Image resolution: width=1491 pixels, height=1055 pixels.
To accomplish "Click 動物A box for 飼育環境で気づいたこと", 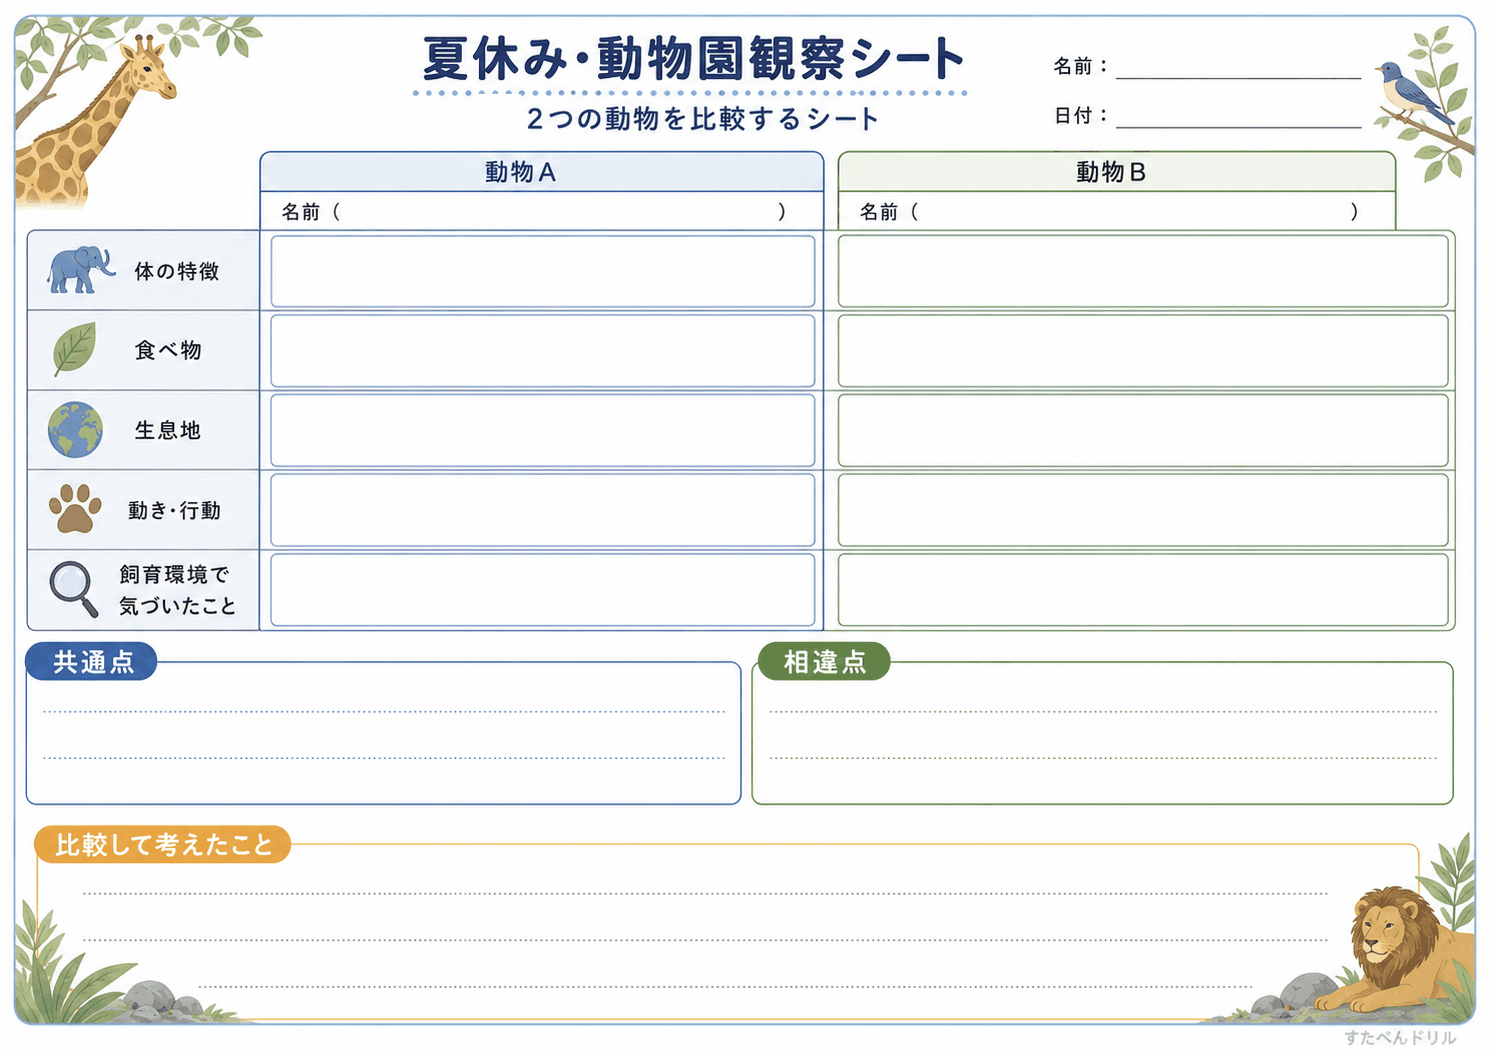I will click(543, 590).
